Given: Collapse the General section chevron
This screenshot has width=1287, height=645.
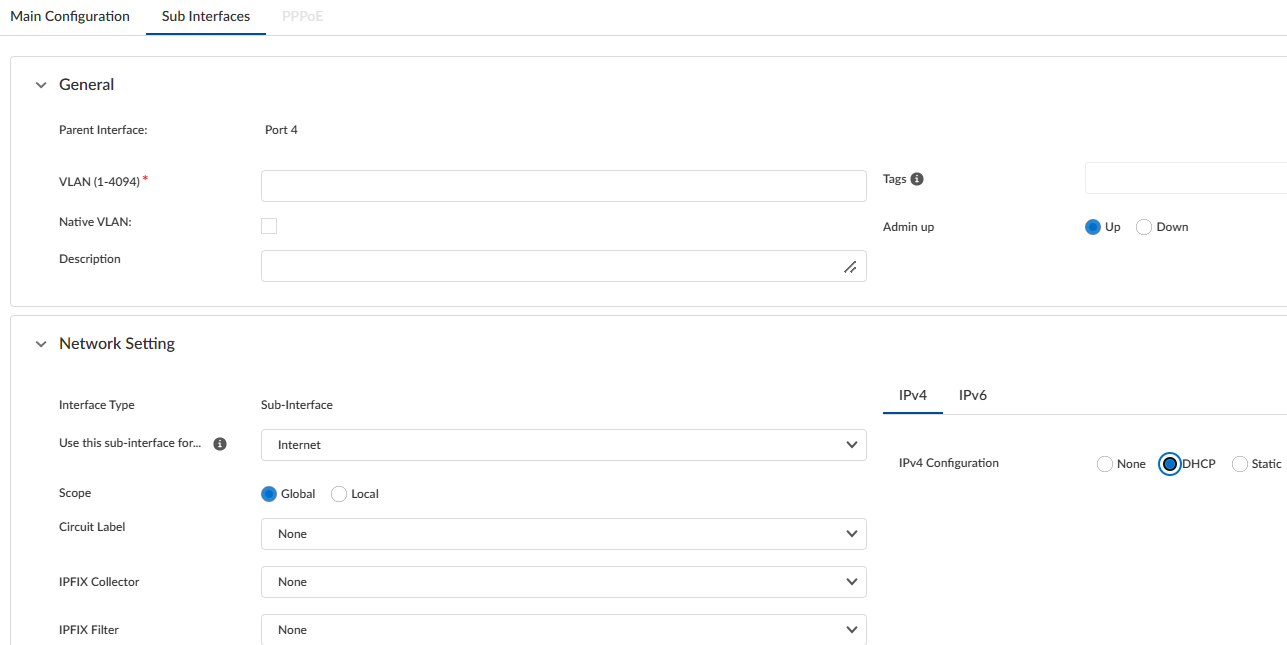Looking at the screenshot, I should click(x=41, y=85).
